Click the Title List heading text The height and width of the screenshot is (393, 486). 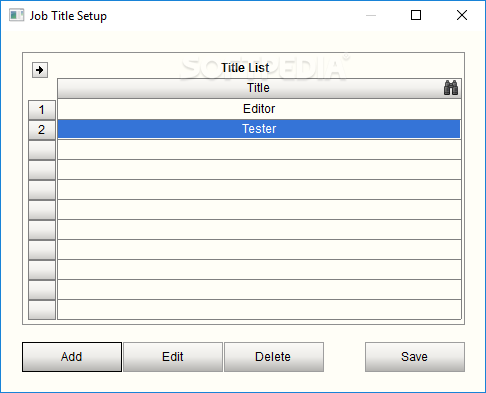coord(245,68)
